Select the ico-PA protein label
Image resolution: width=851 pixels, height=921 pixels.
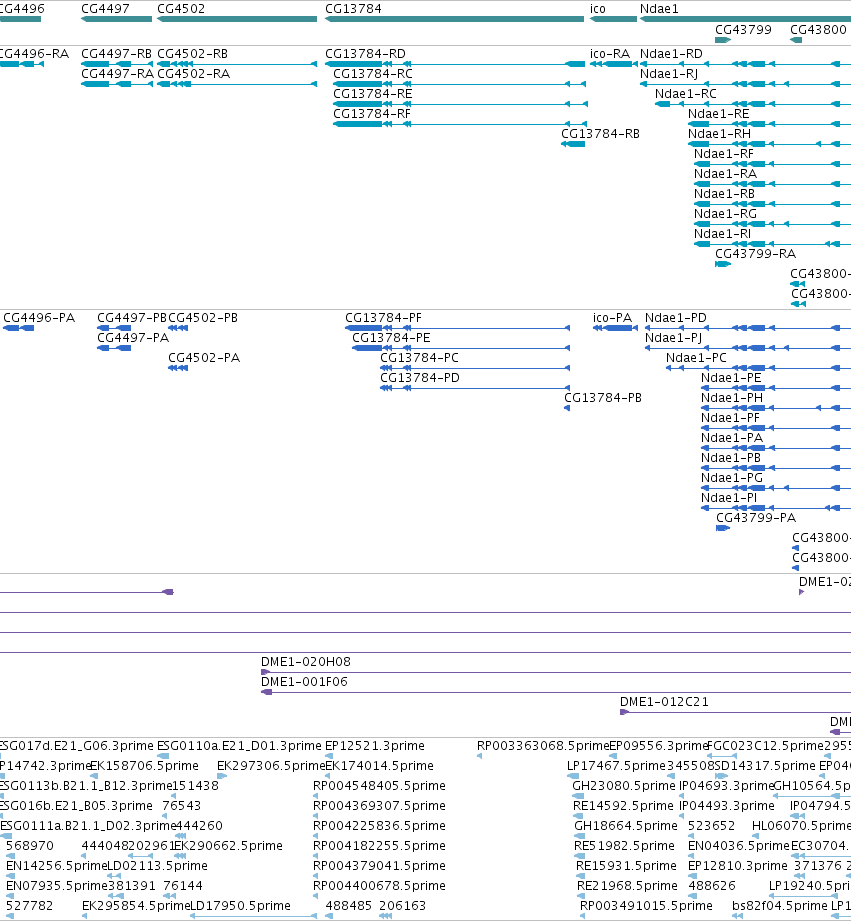click(x=612, y=318)
